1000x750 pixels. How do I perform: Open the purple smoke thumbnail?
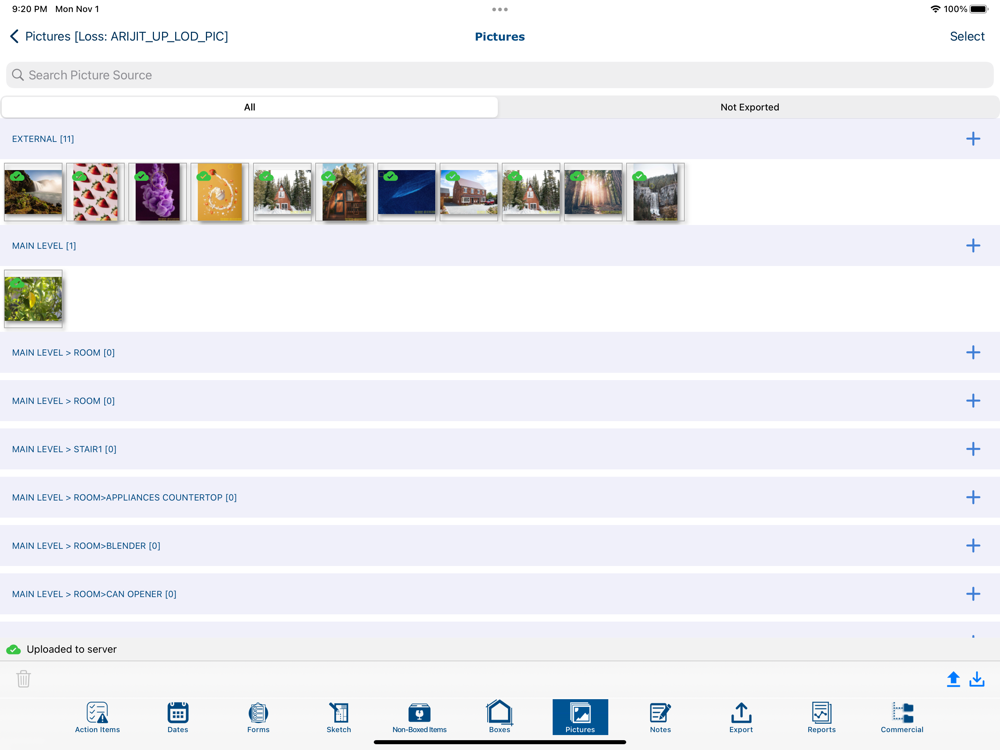[158, 192]
